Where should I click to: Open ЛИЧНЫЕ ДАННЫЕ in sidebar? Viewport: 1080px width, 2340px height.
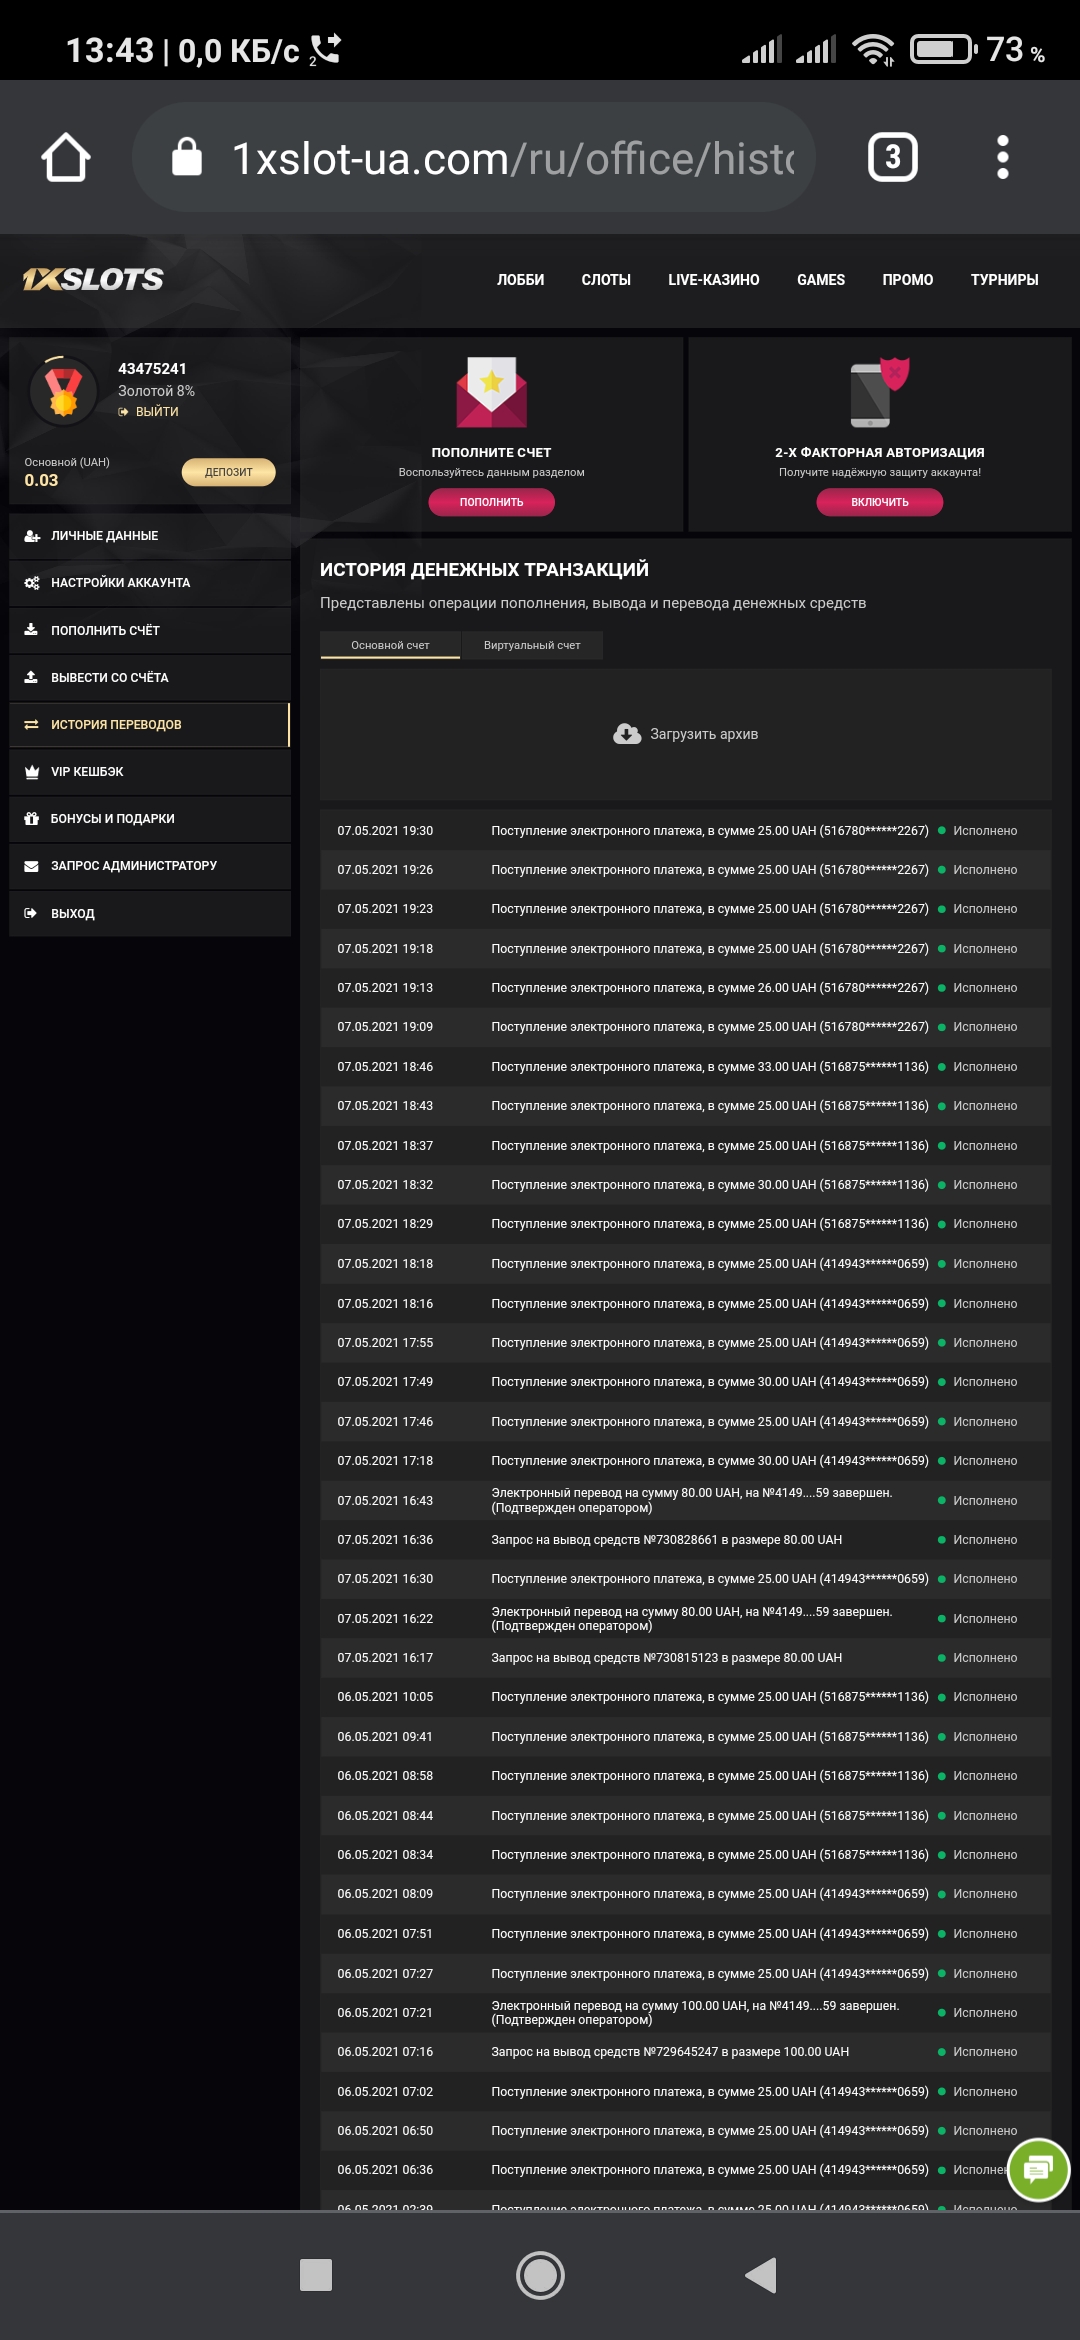(x=105, y=536)
